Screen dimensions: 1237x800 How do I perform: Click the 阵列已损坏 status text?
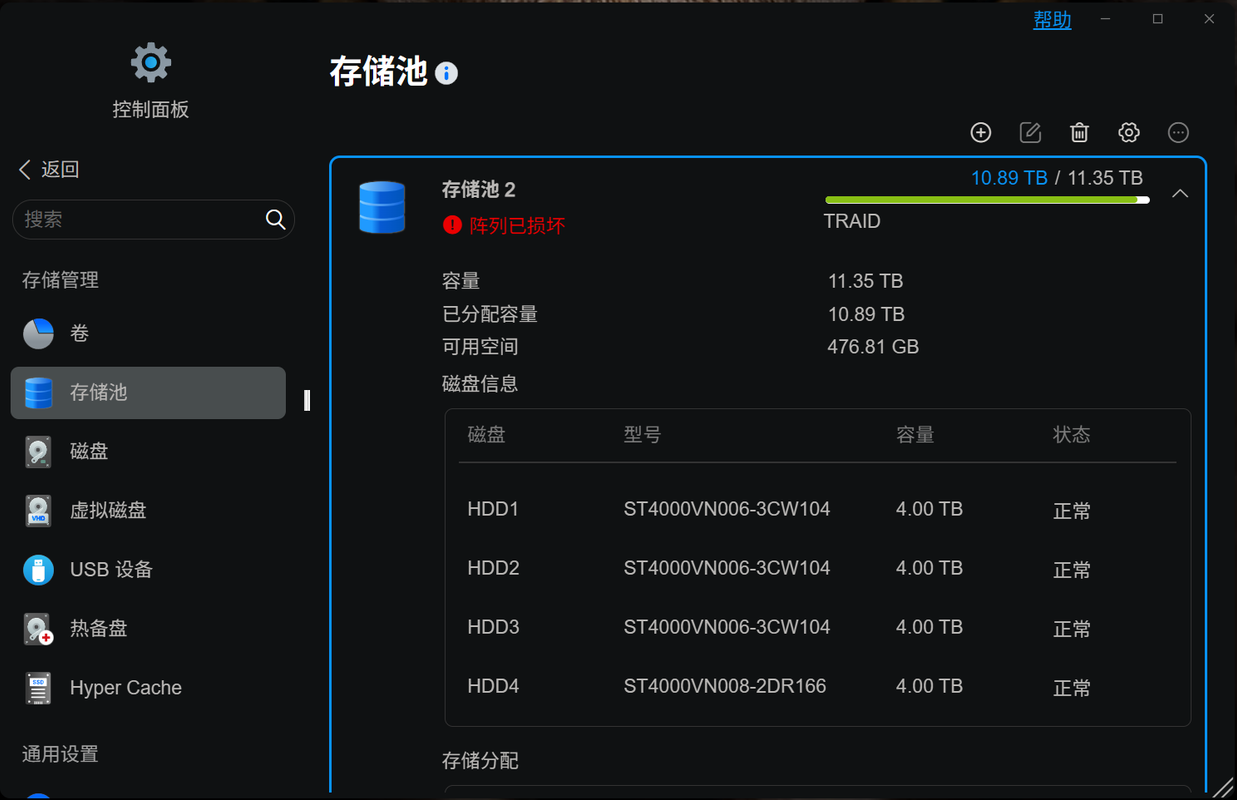pos(517,225)
